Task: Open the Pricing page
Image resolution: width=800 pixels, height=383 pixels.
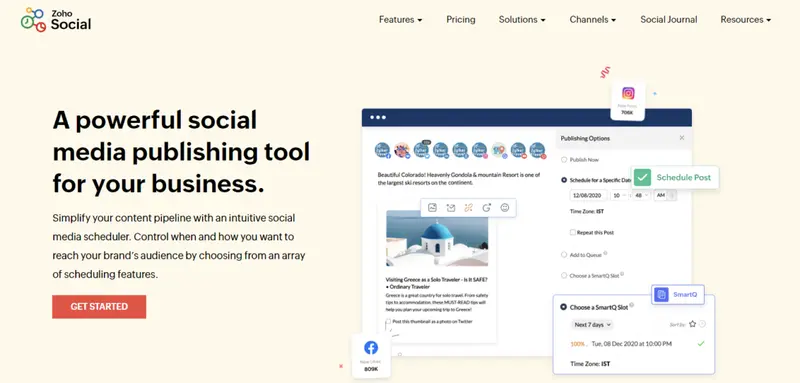Action: tap(461, 19)
